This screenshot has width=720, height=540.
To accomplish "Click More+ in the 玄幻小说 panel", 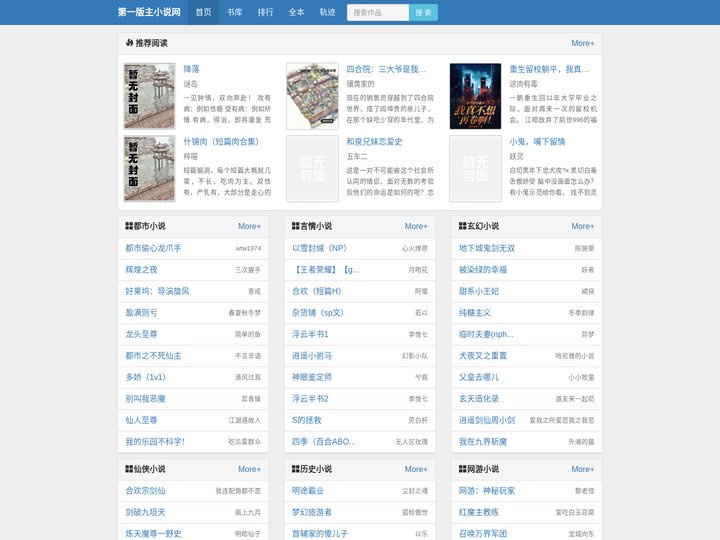I will [583, 226].
